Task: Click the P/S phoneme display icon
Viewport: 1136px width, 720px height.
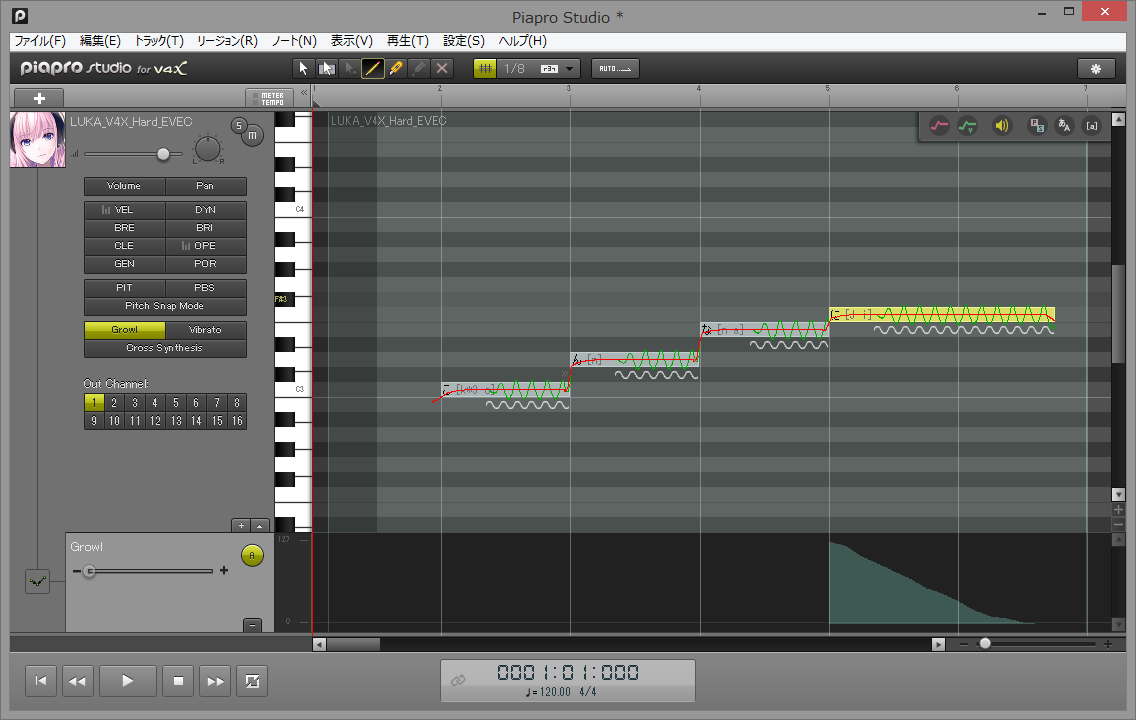Action: (x=1037, y=126)
